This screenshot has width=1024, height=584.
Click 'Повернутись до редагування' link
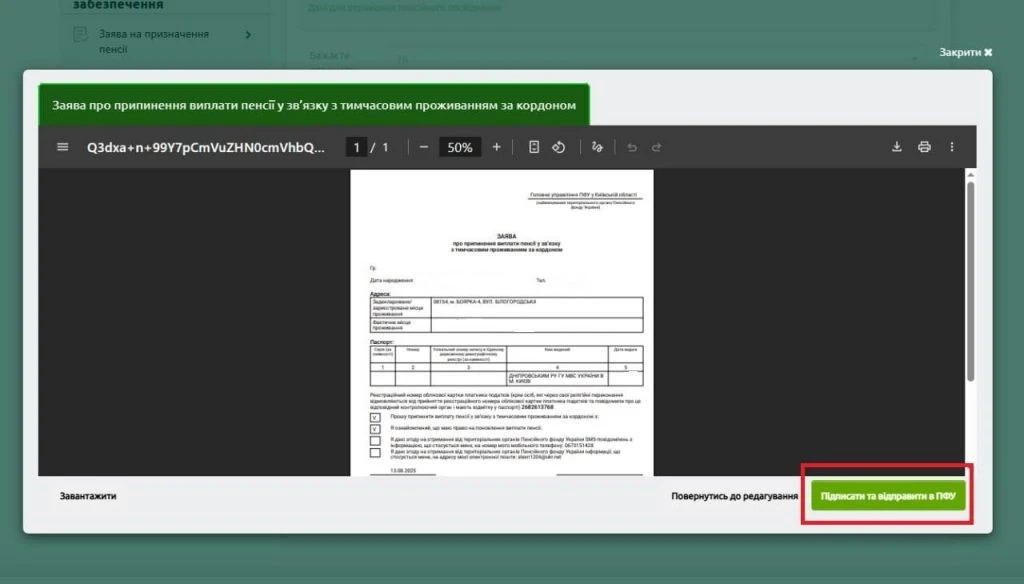(734, 496)
